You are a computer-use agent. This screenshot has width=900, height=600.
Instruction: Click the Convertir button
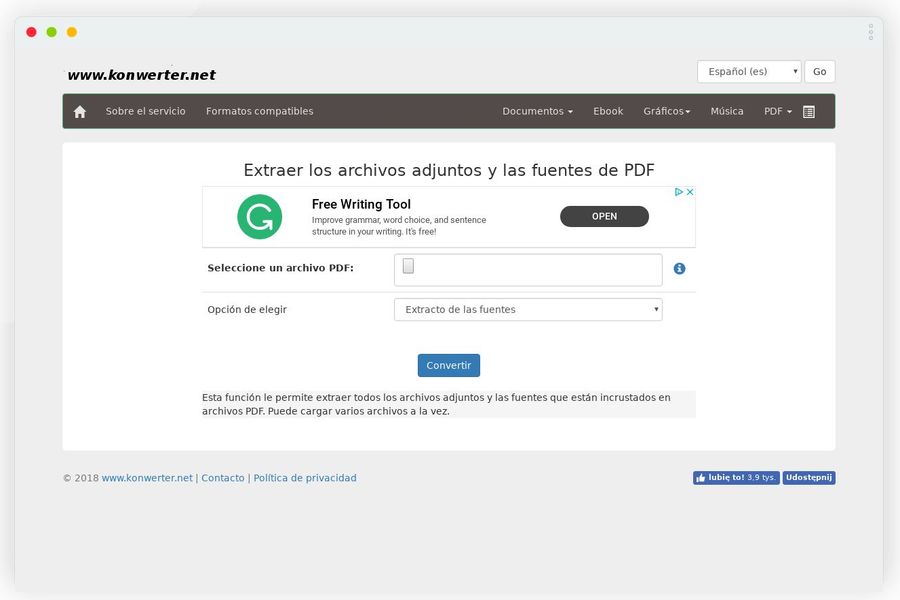(x=449, y=365)
